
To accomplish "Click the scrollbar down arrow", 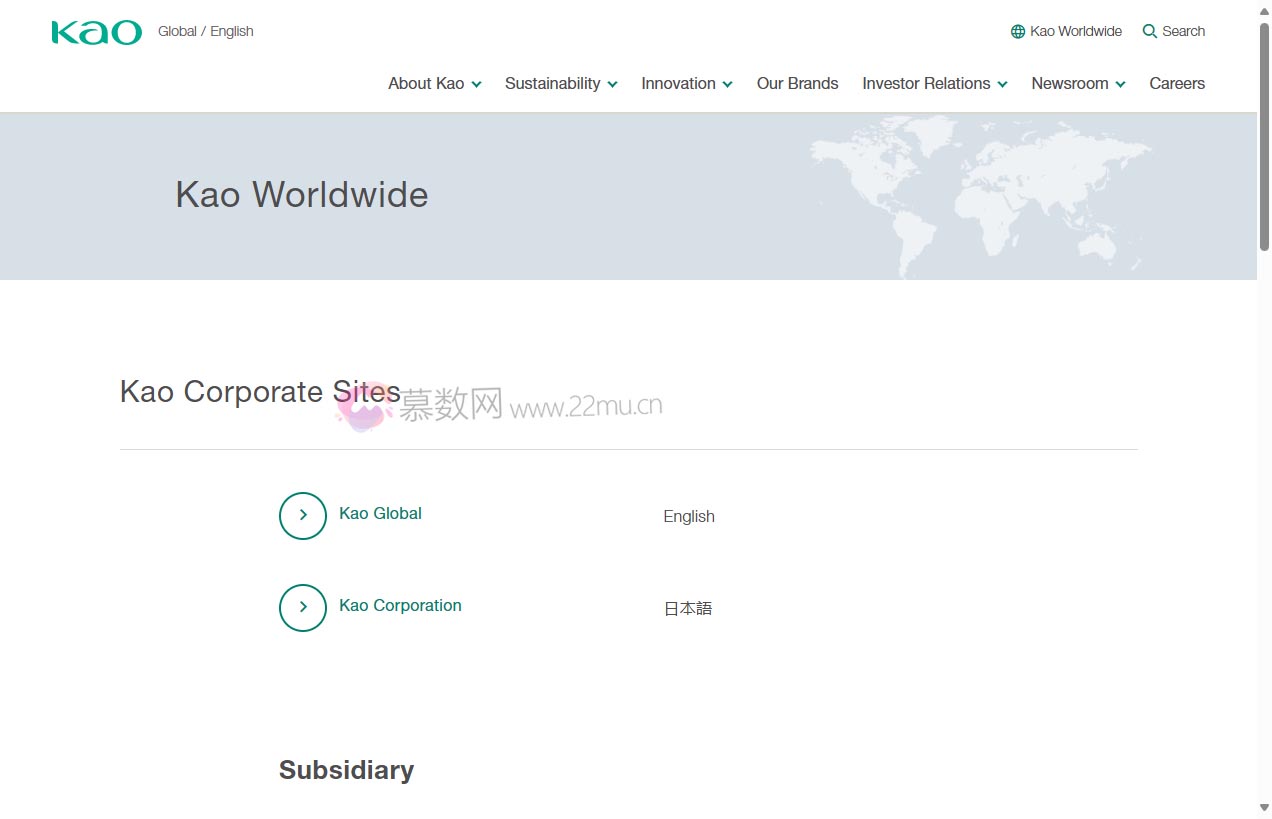I will tap(1264, 808).
